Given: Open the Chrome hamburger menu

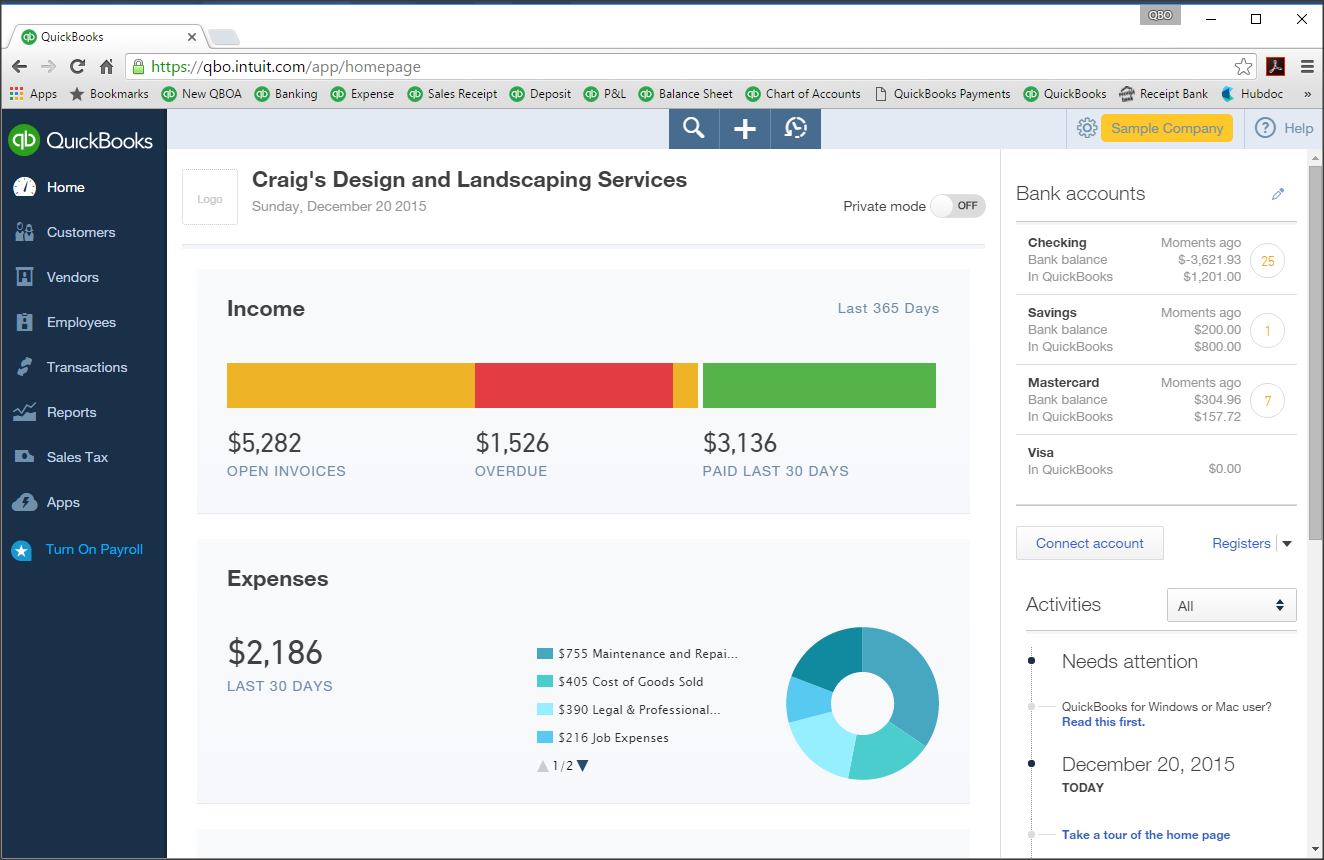Looking at the screenshot, I should 1307,67.
